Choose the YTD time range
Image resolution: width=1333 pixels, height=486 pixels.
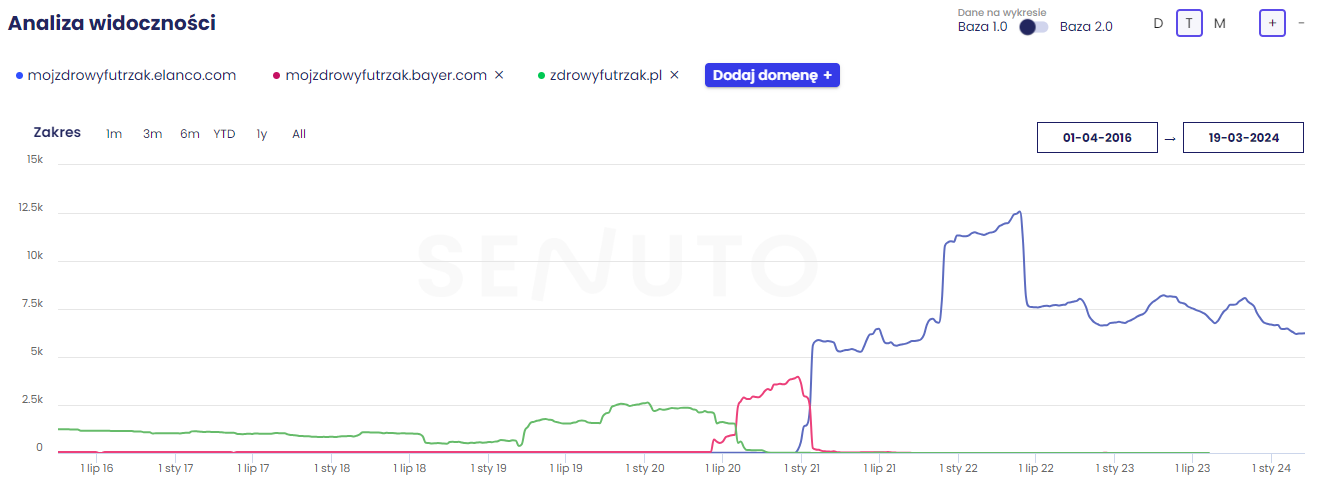[224, 134]
